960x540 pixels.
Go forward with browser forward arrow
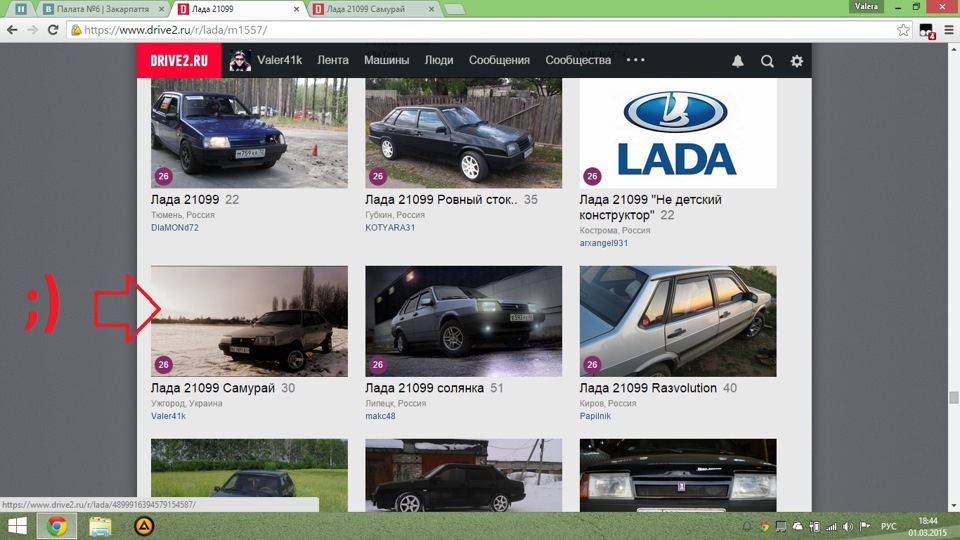[32, 29]
